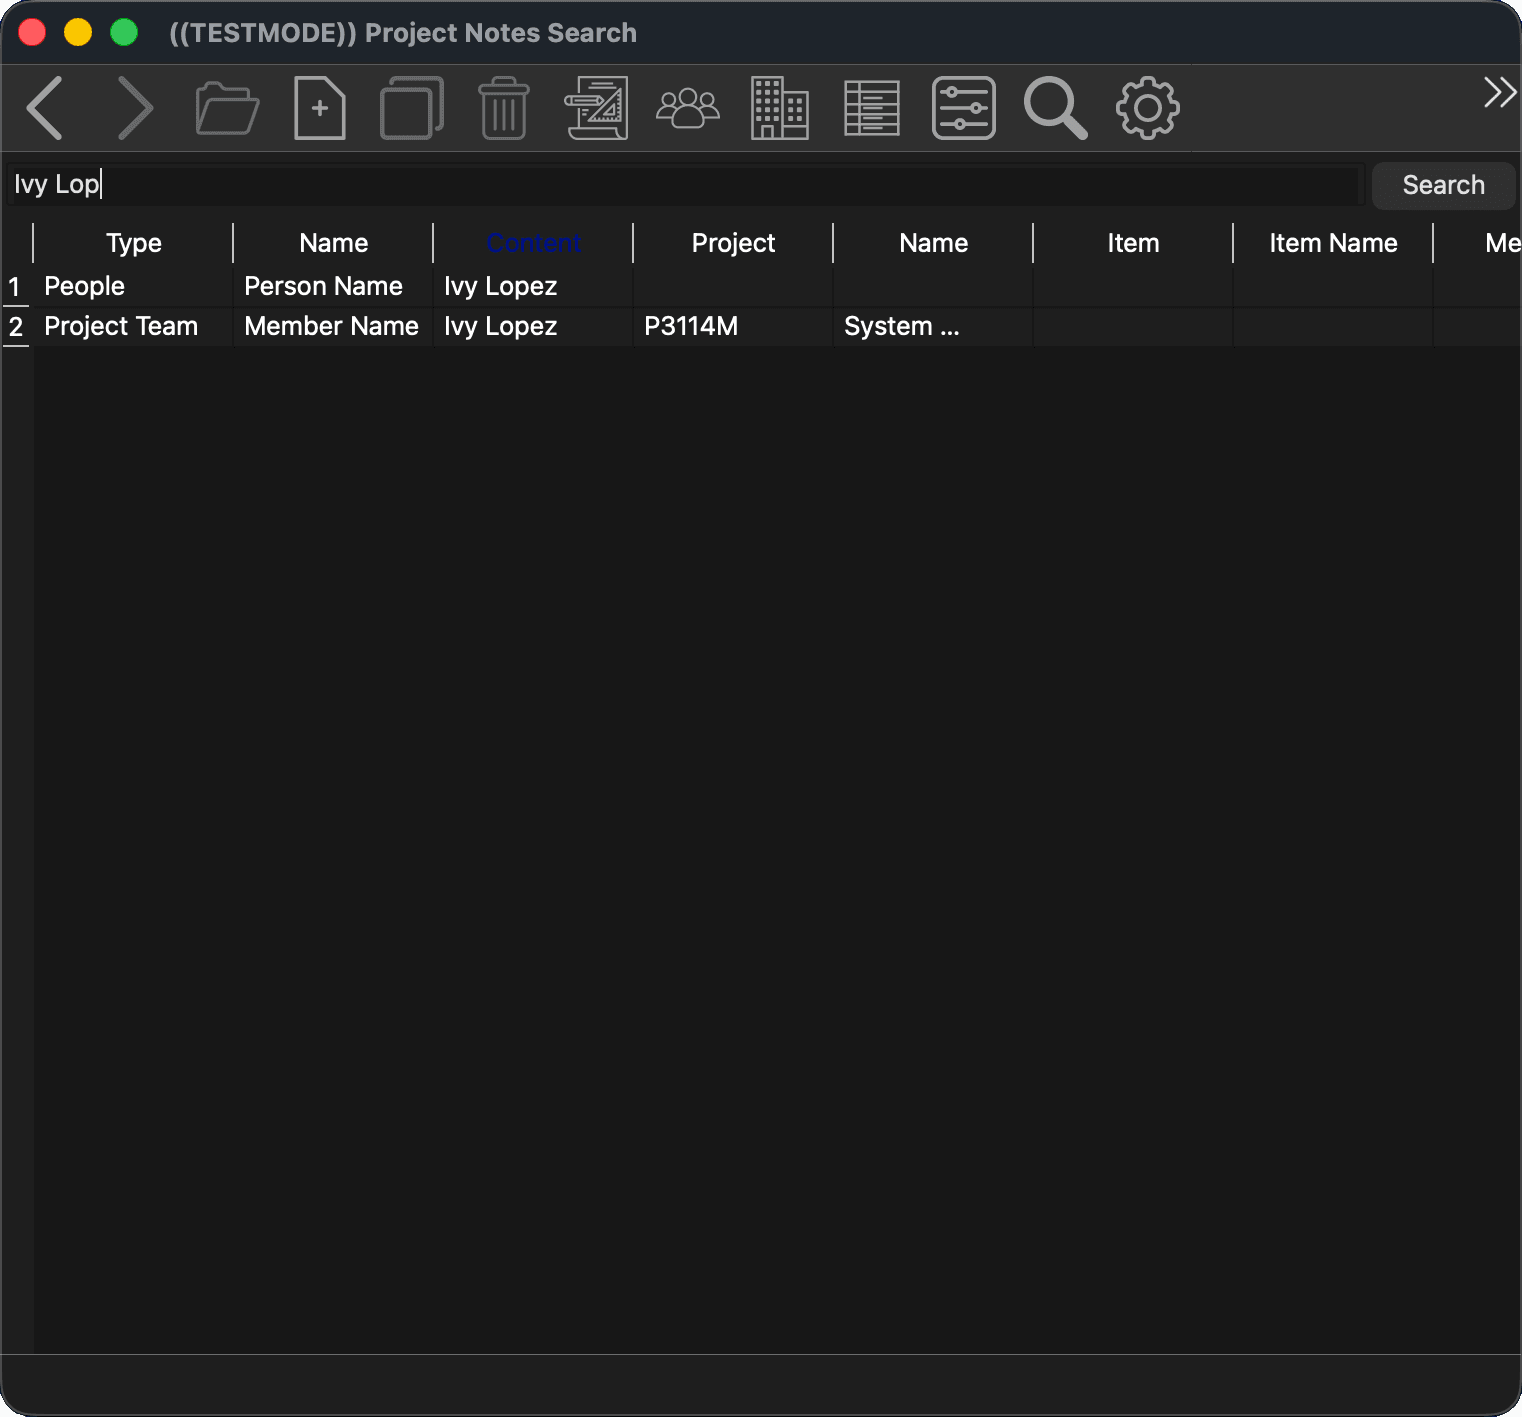Sort by the Type column header
1522x1417 pixels.
point(133,243)
